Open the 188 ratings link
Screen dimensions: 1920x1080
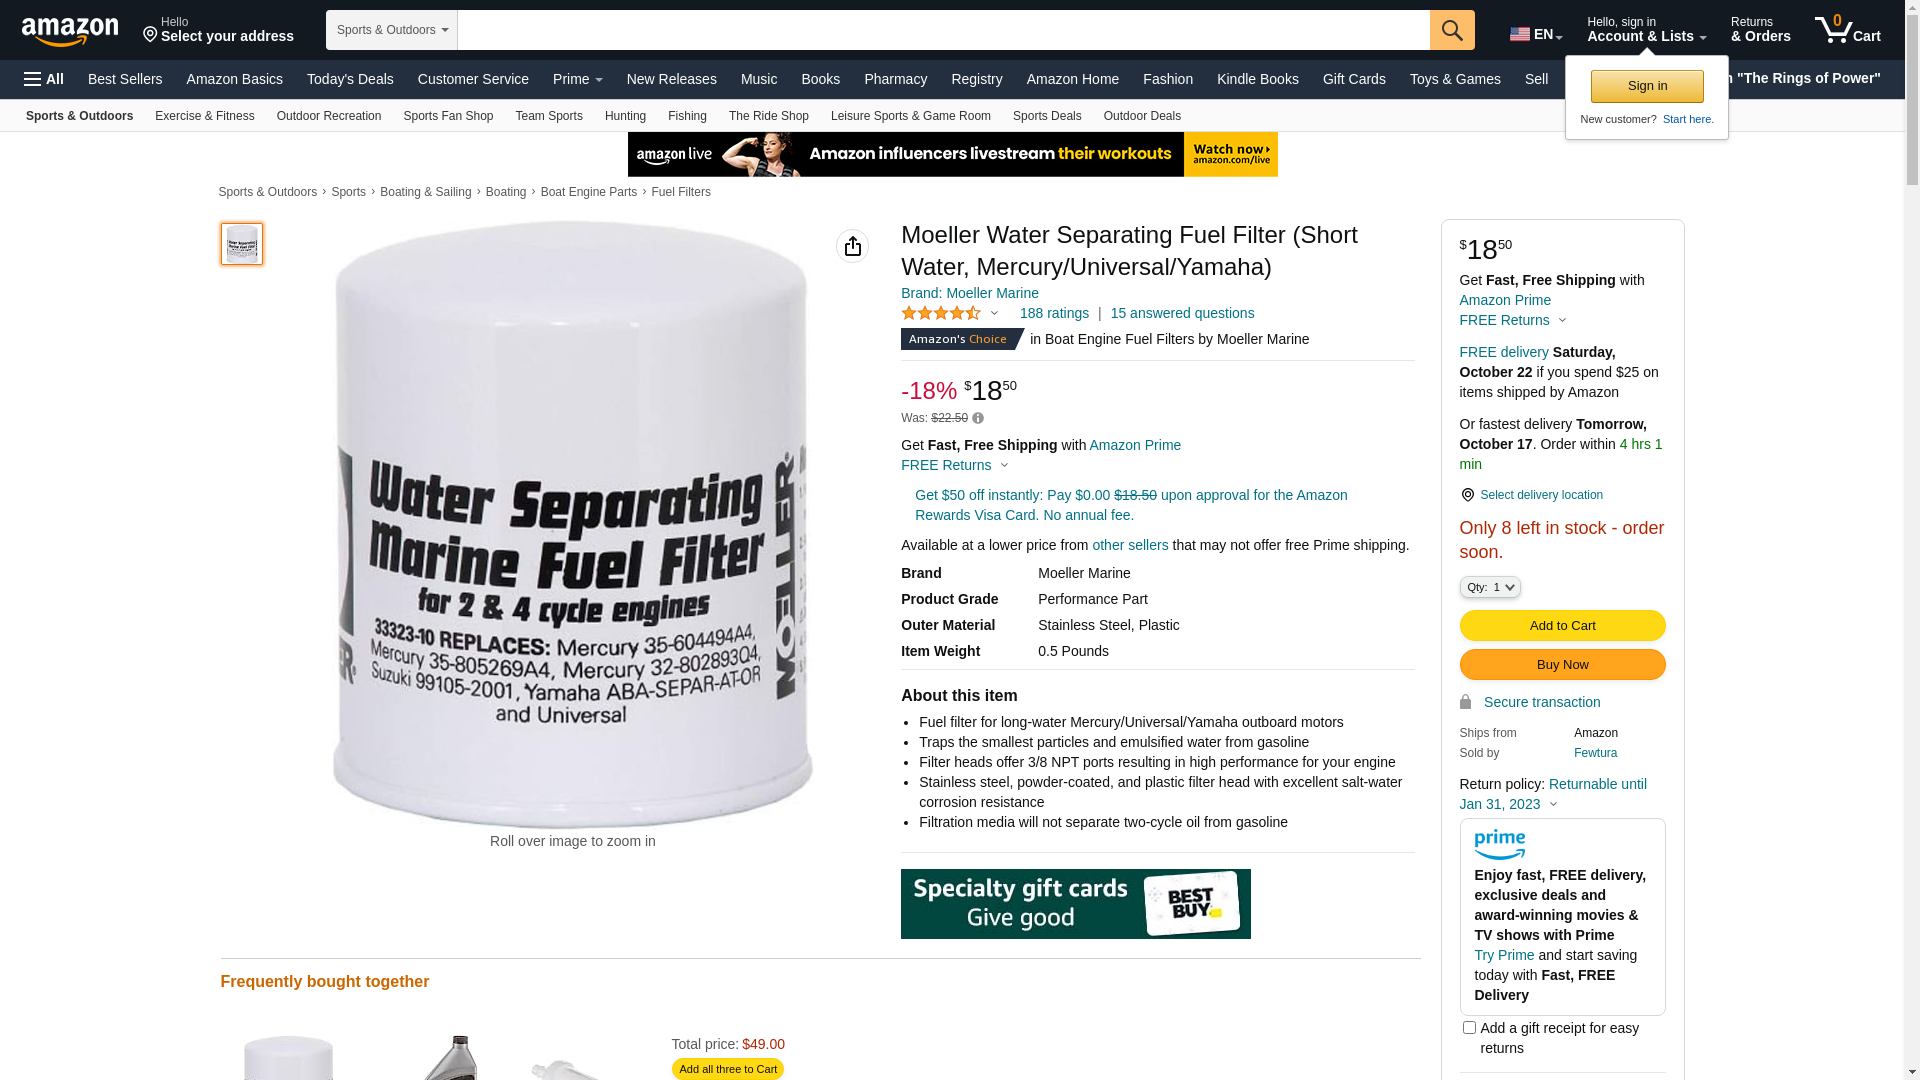tap(1054, 313)
